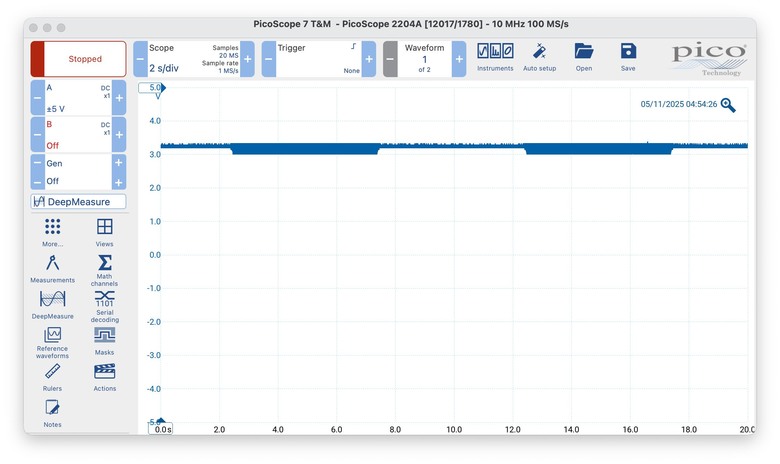Open the Trigger settings panel
The height and width of the screenshot is (464, 780).
click(x=319, y=59)
